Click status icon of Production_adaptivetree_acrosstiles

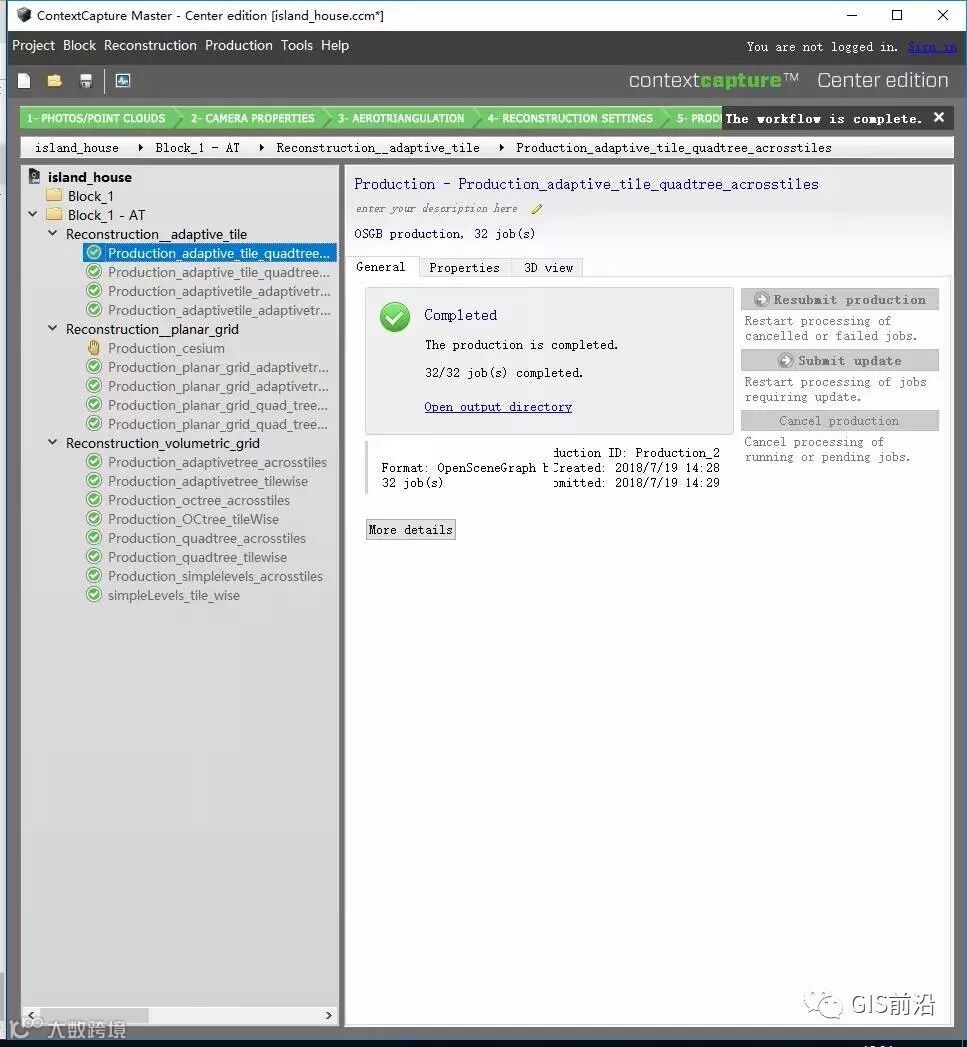coord(94,461)
